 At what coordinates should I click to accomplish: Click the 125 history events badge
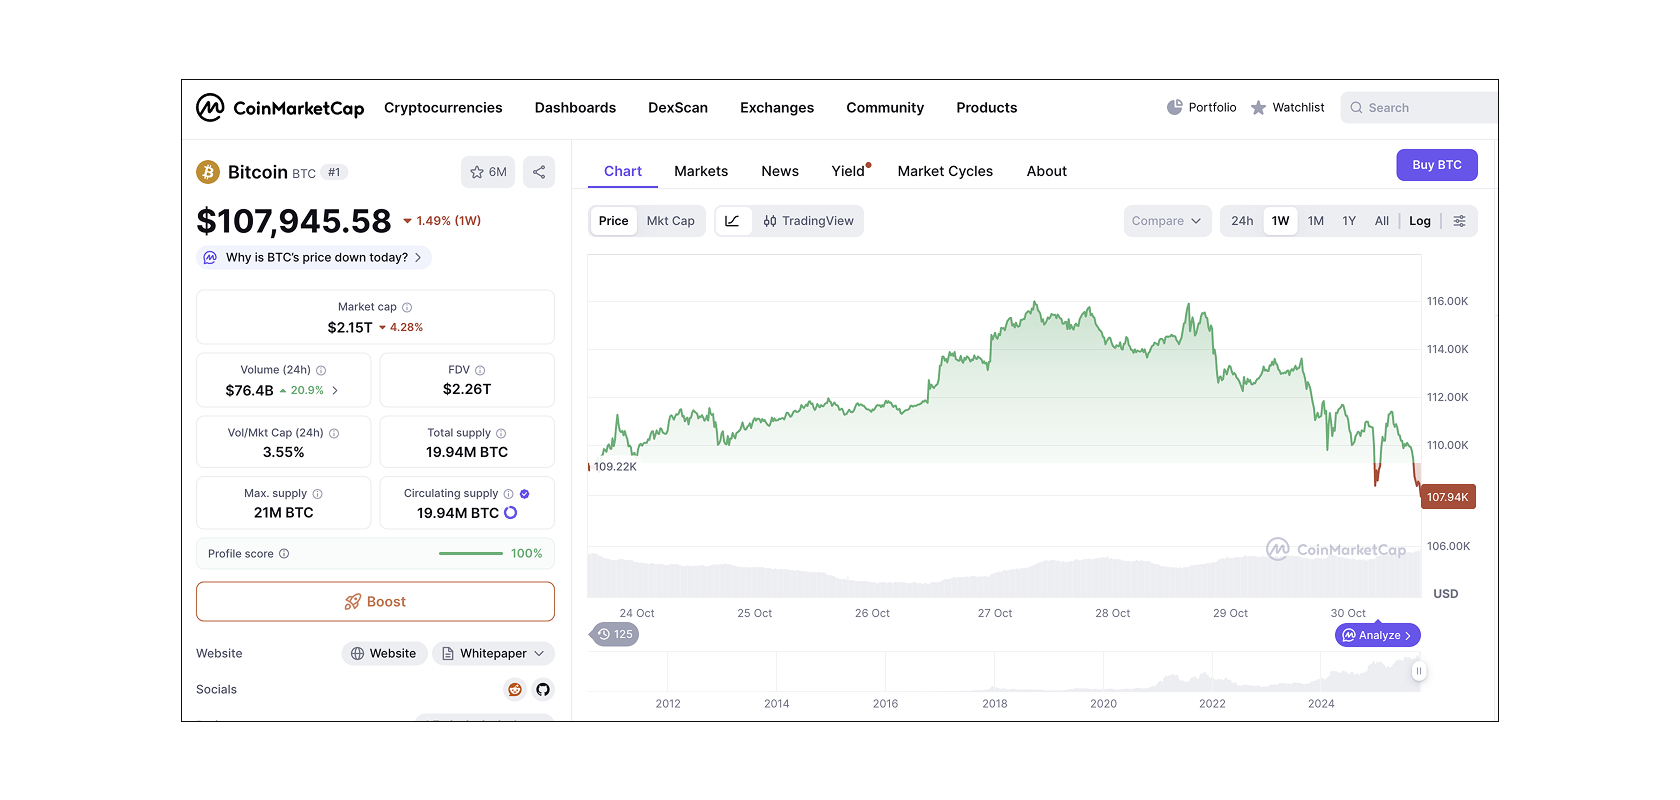pyautogui.click(x=615, y=634)
